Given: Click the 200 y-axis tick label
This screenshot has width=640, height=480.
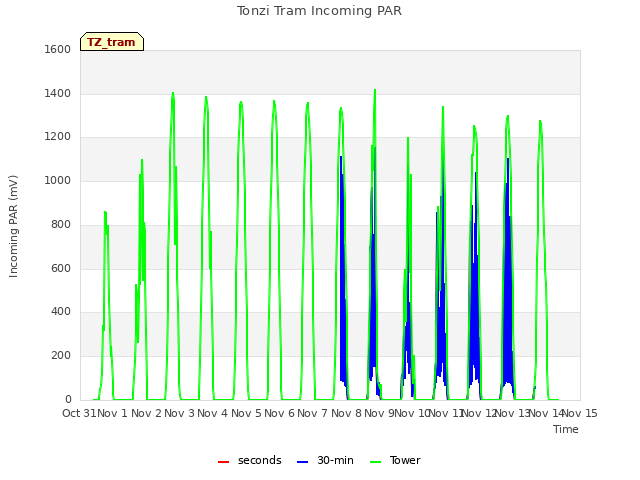Looking at the screenshot, I should click(61, 356).
